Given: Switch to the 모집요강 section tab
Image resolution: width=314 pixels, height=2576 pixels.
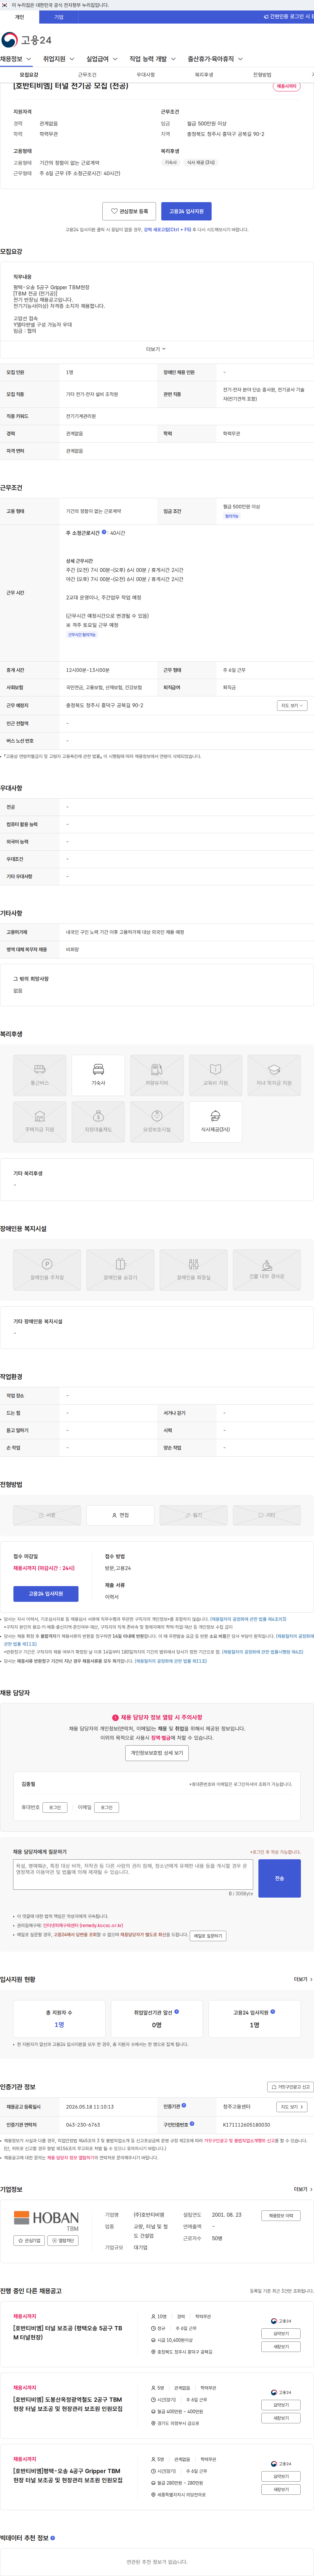Looking at the screenshot, I should tap(29, 75).
